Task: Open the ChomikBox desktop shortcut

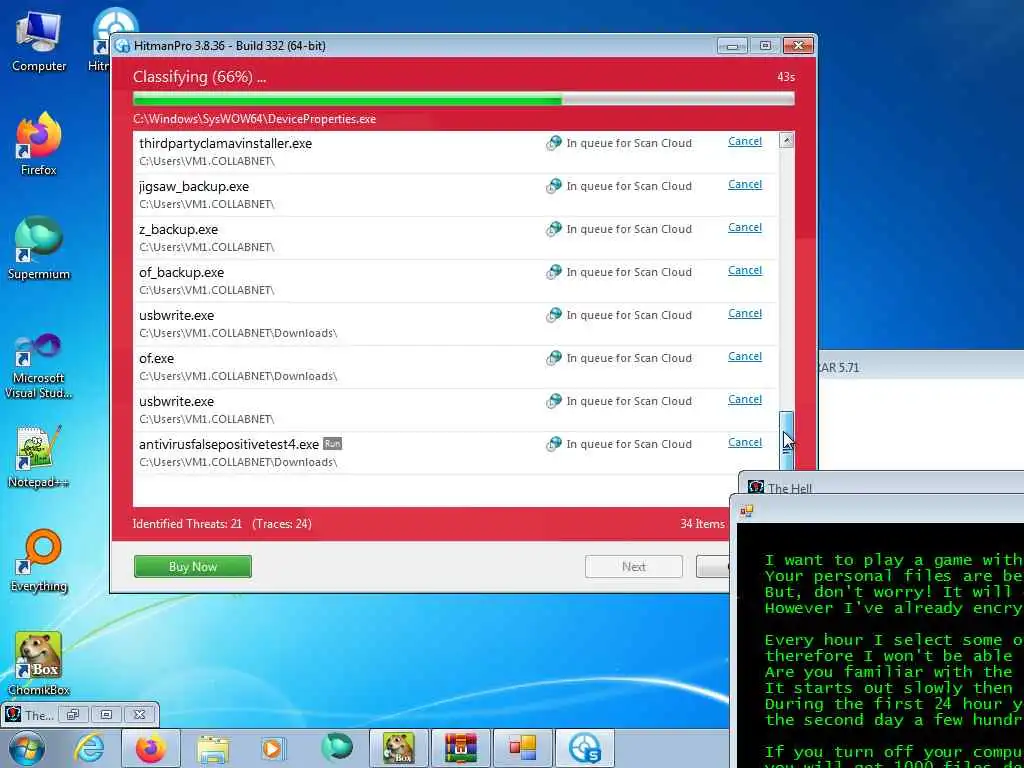Action: 39,663
